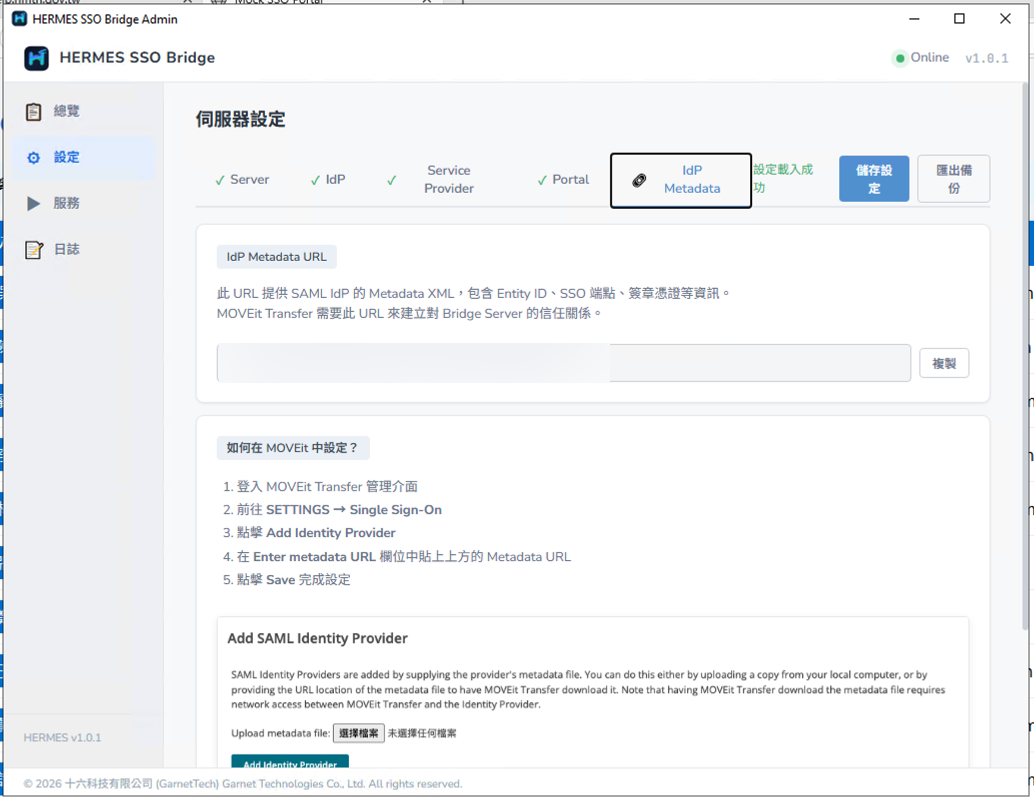Click the vertical scrollbar of the window
This screenshot has height=801, width=1034.
1024,356
